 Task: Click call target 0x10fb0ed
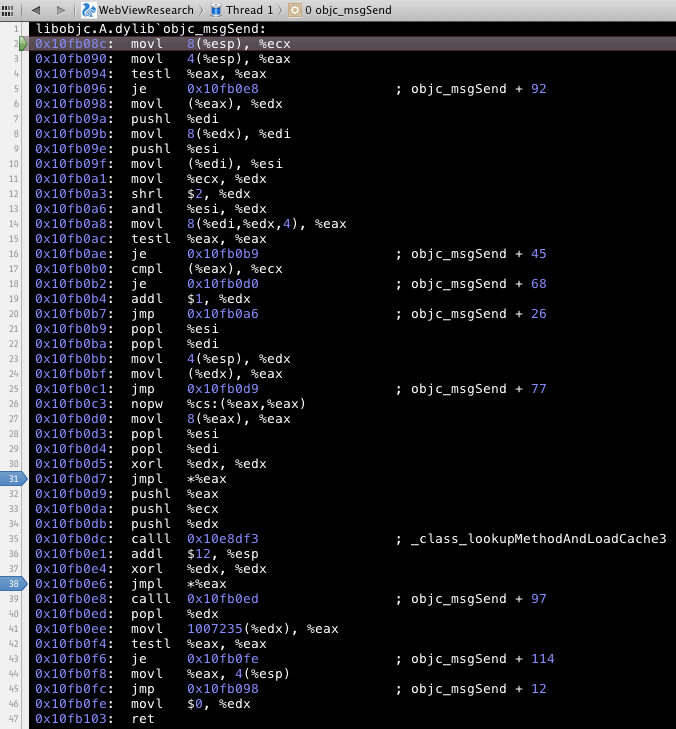[x=223, y=599]
